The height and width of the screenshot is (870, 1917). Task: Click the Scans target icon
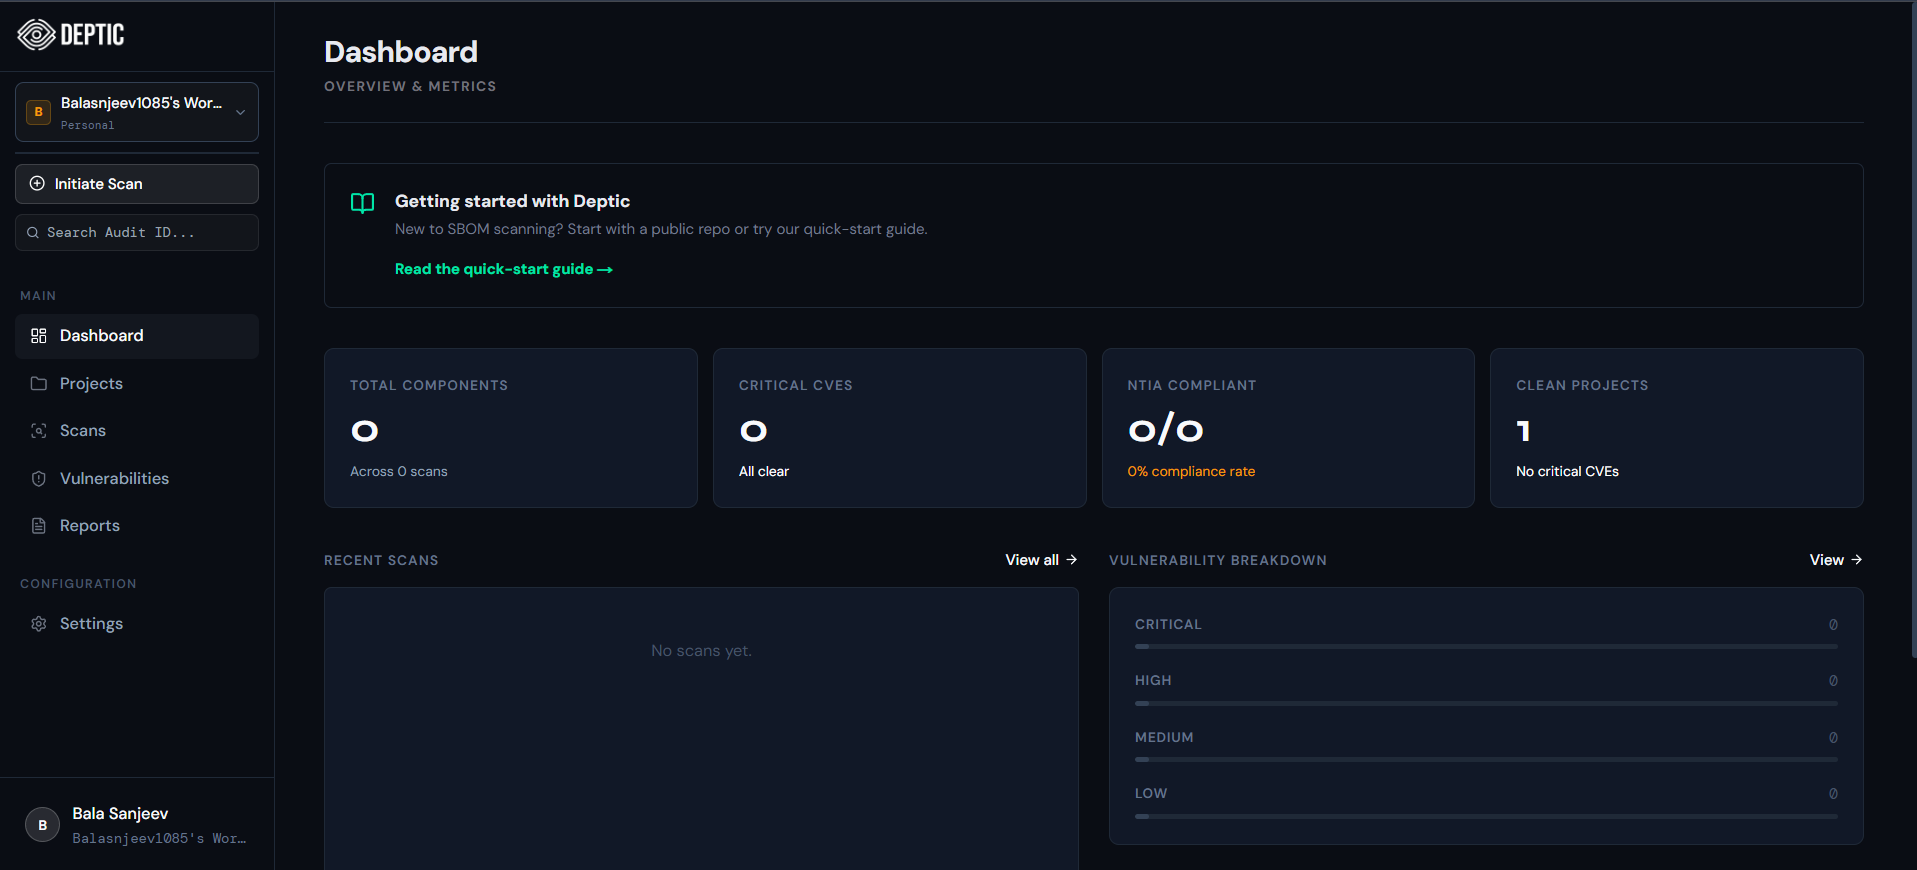point(39,431)
